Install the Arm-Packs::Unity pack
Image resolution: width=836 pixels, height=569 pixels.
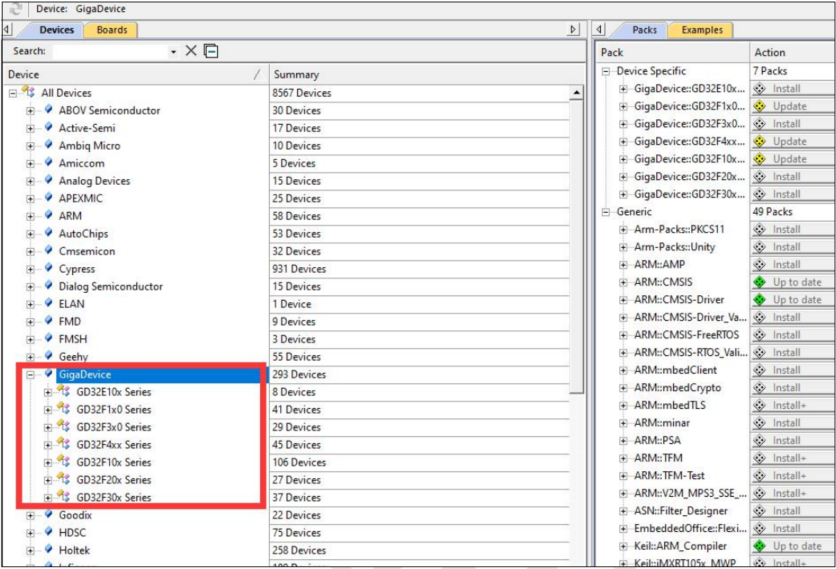[792, 247]
